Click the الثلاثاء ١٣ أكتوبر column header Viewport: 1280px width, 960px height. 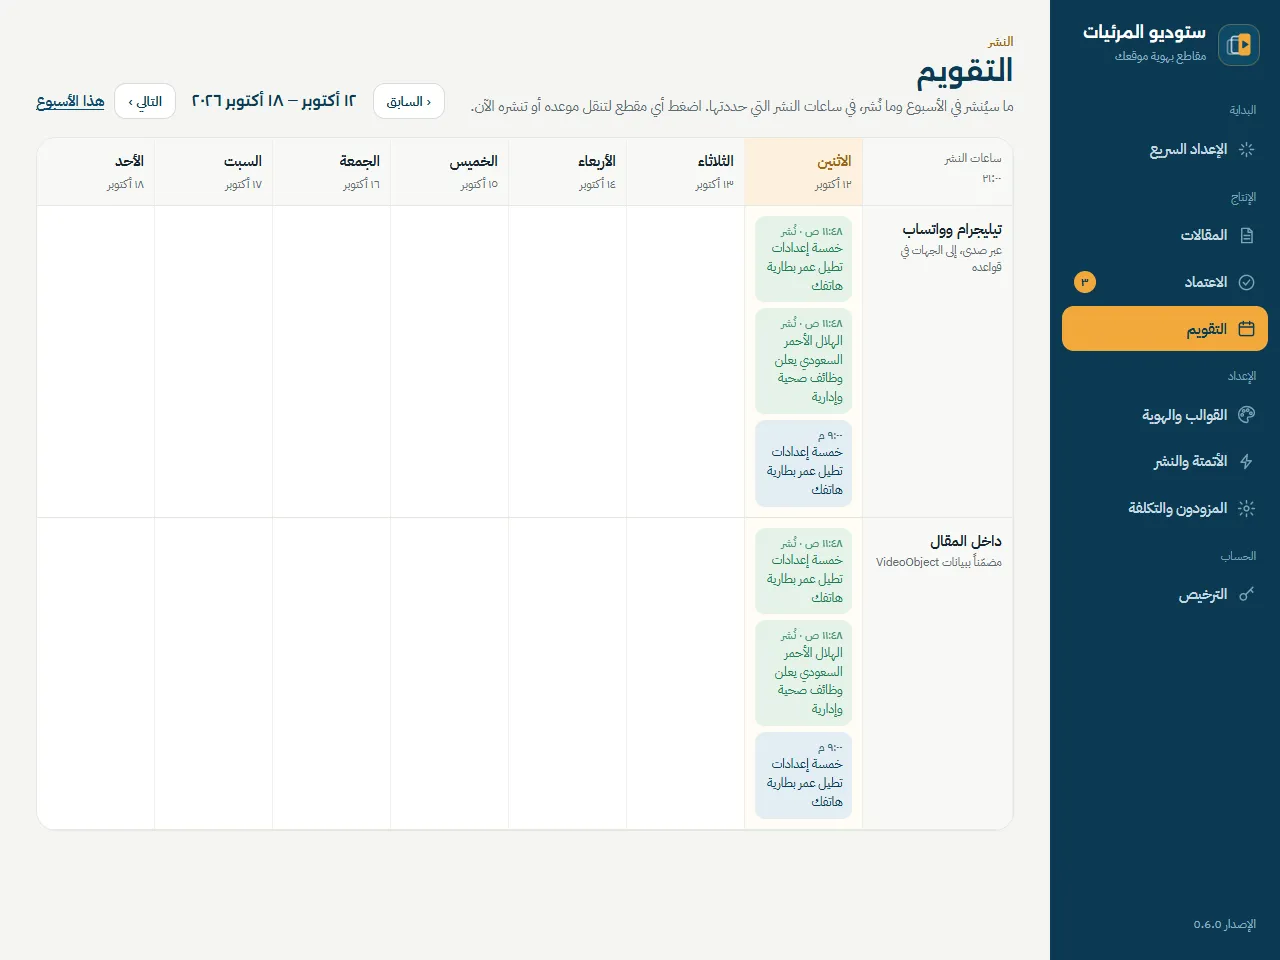click(x=686, y=172)
